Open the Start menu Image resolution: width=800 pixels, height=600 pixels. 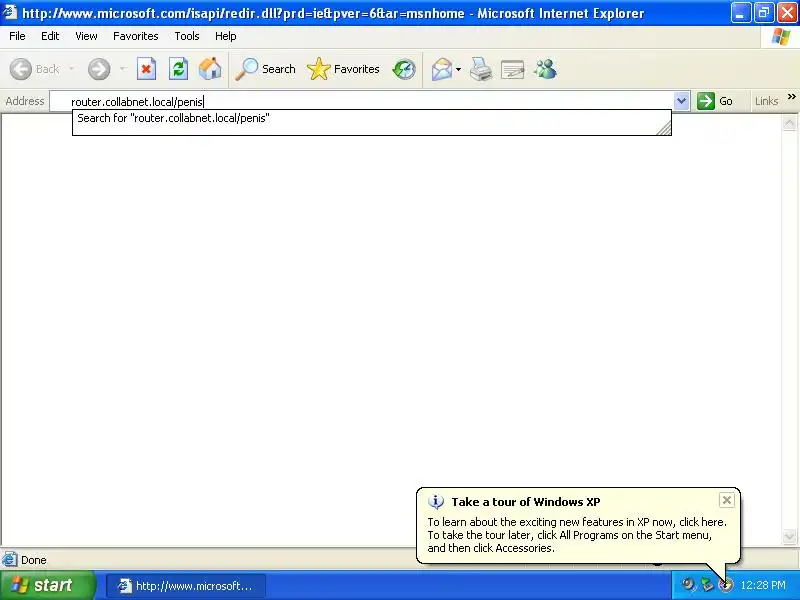click(x=48, y=585)
